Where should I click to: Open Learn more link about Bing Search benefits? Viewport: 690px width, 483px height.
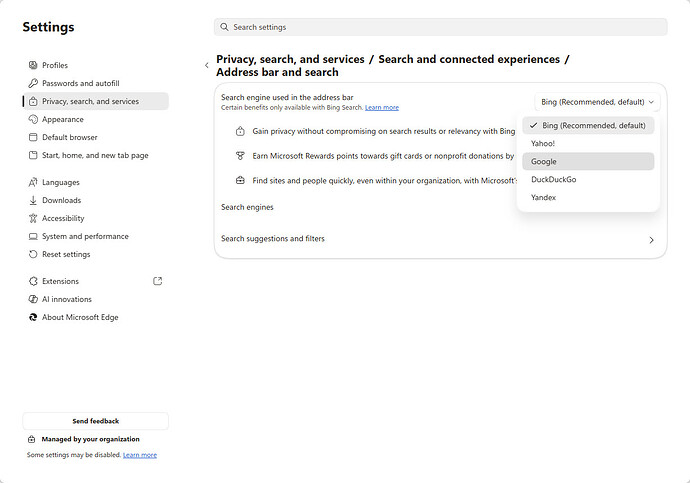click(382, 107)
